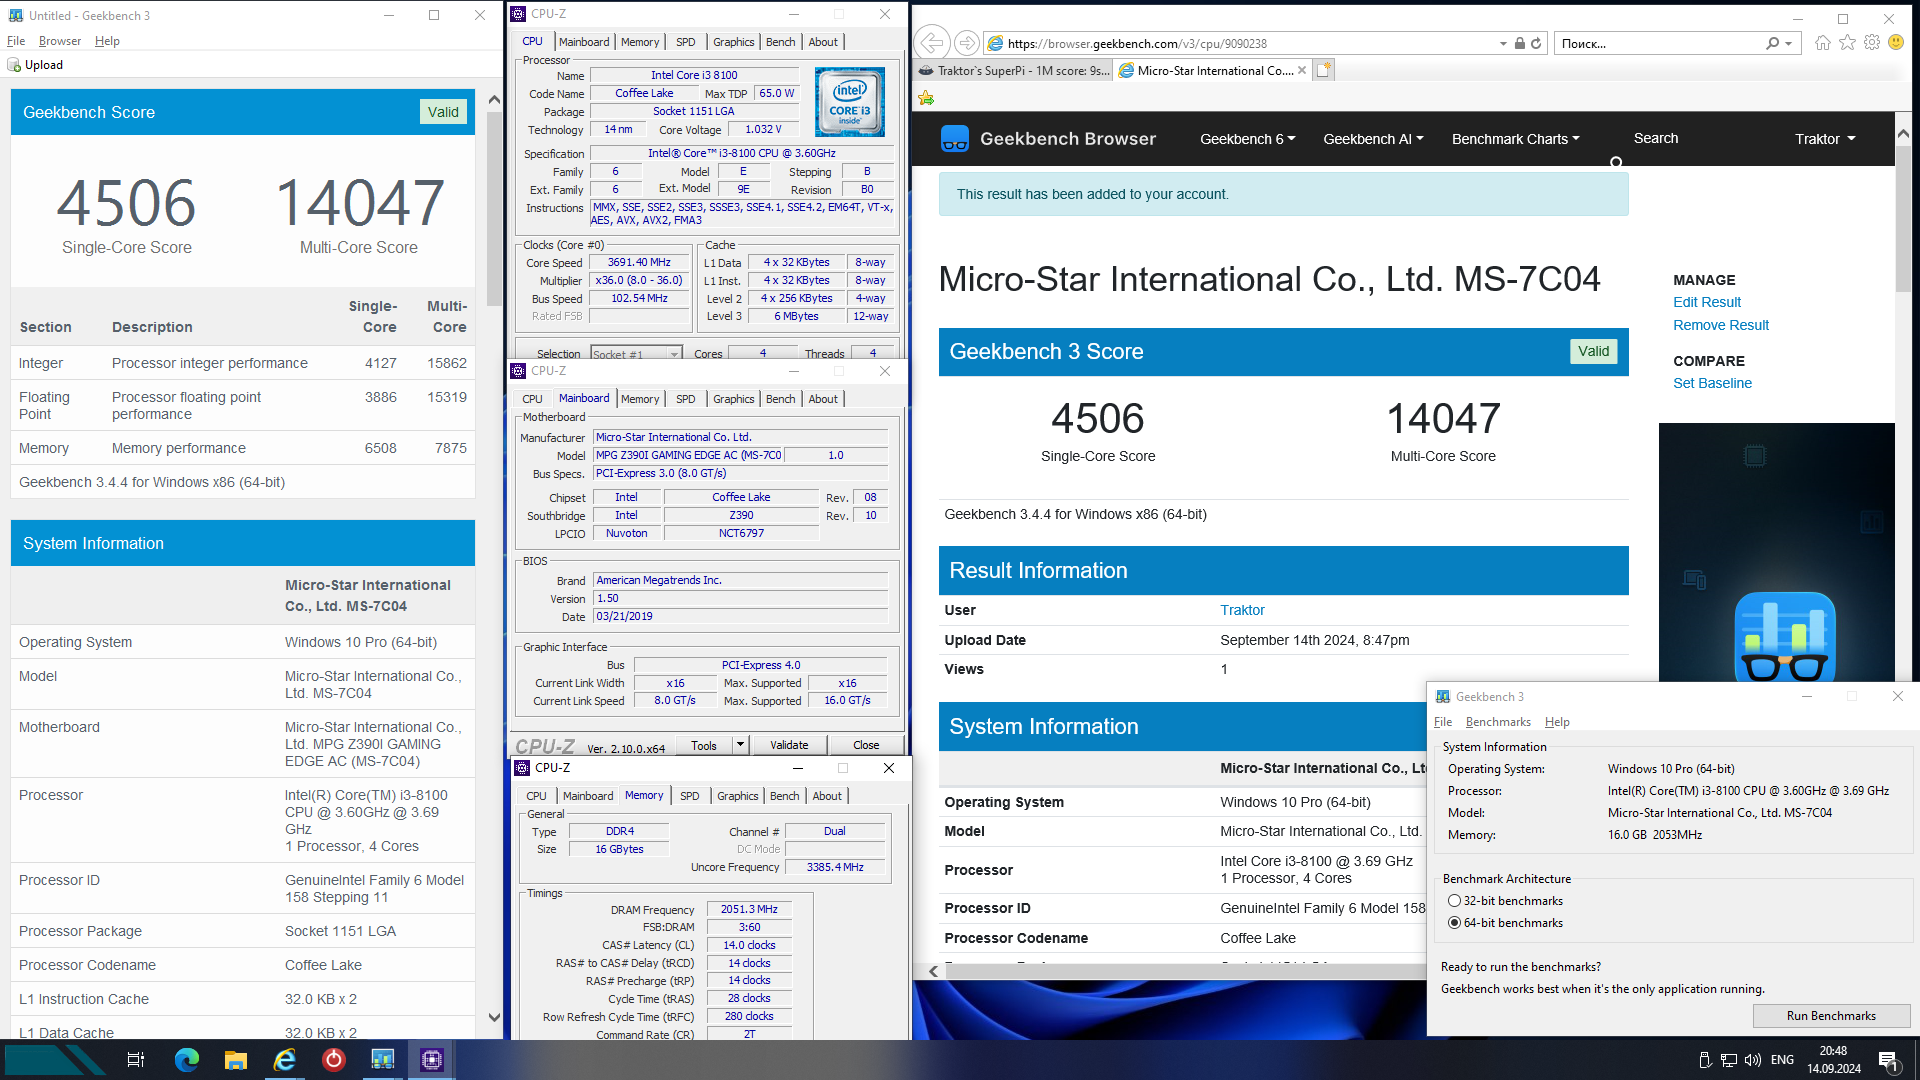This screenshot has width=1920, height=1080.
Task: Expand the search provider dropdown arrow
Action: pos(1788,43)
